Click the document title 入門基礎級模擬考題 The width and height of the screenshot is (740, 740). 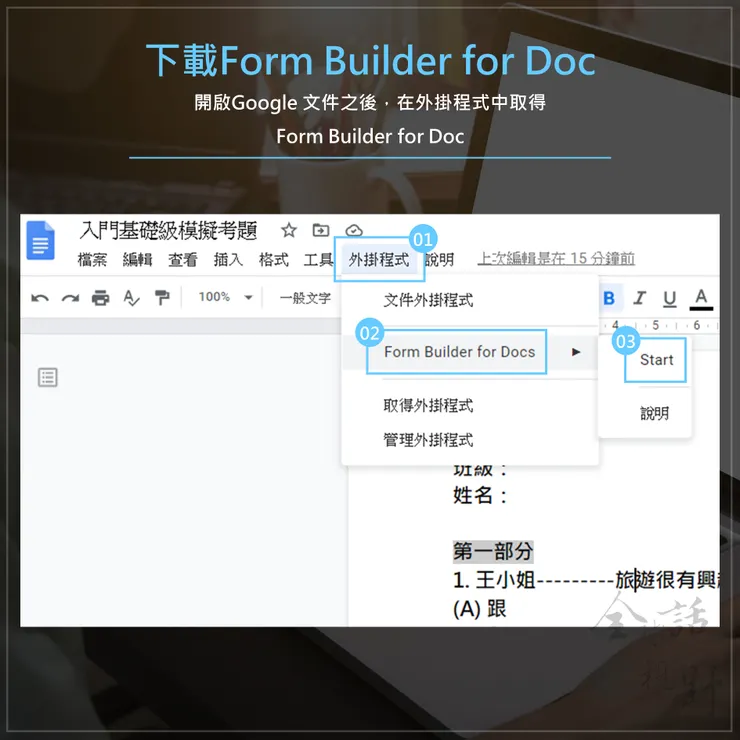pos(168,230)
